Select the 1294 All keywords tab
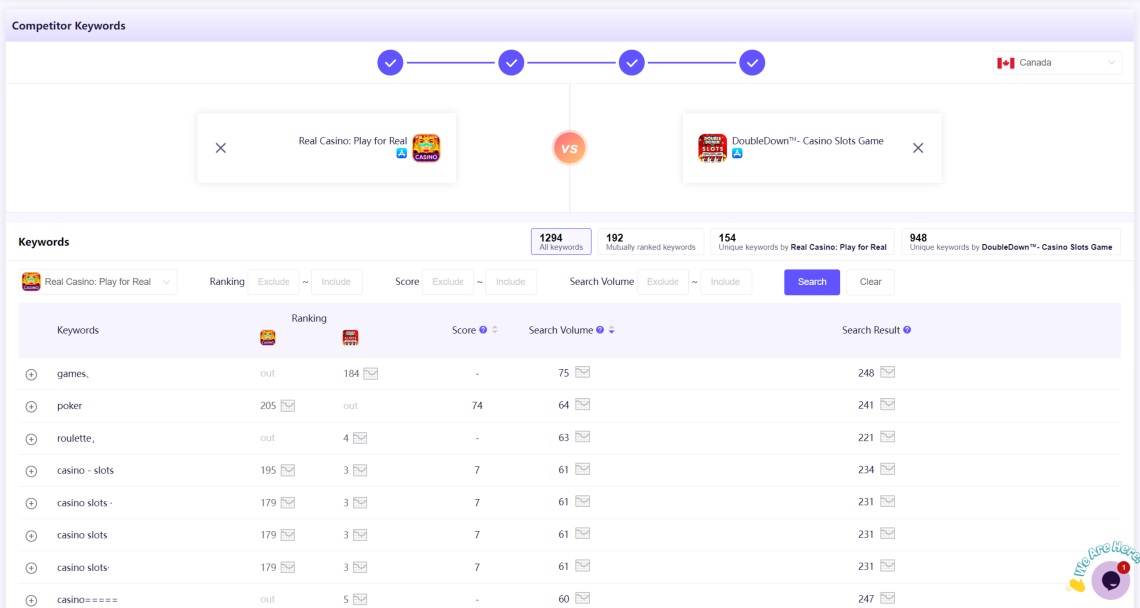This screenshot has width=1140, height=608. coord(561,242)
